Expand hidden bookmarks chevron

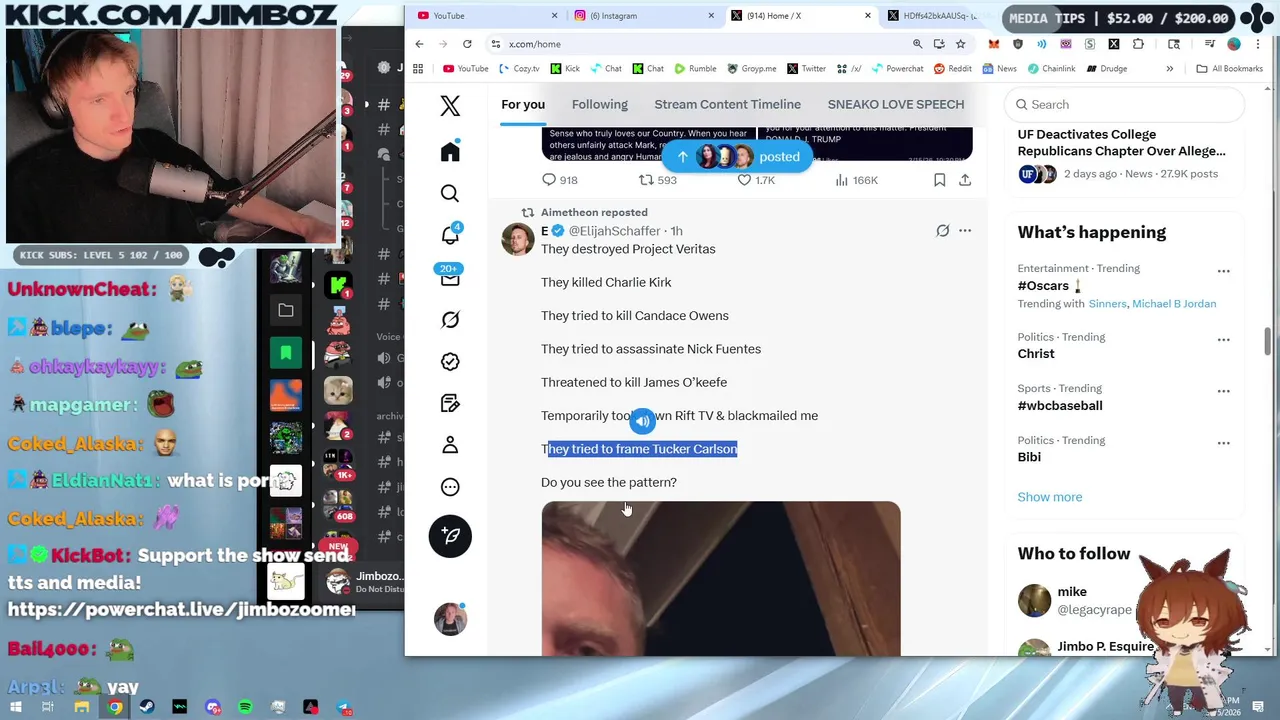(1169, 69)
